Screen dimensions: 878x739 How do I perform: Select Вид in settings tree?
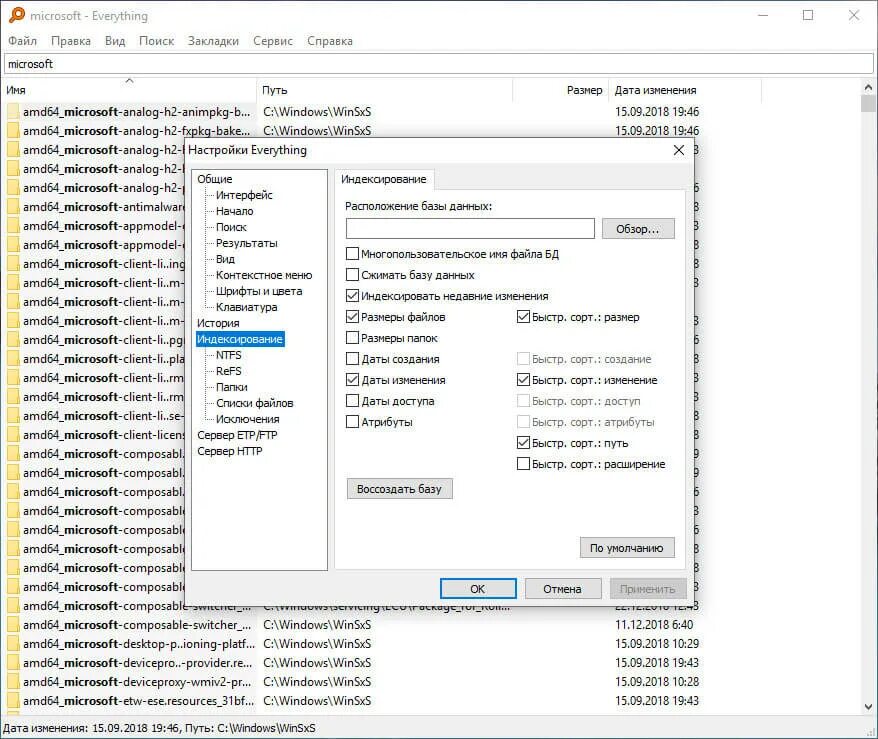pos(225,259)
